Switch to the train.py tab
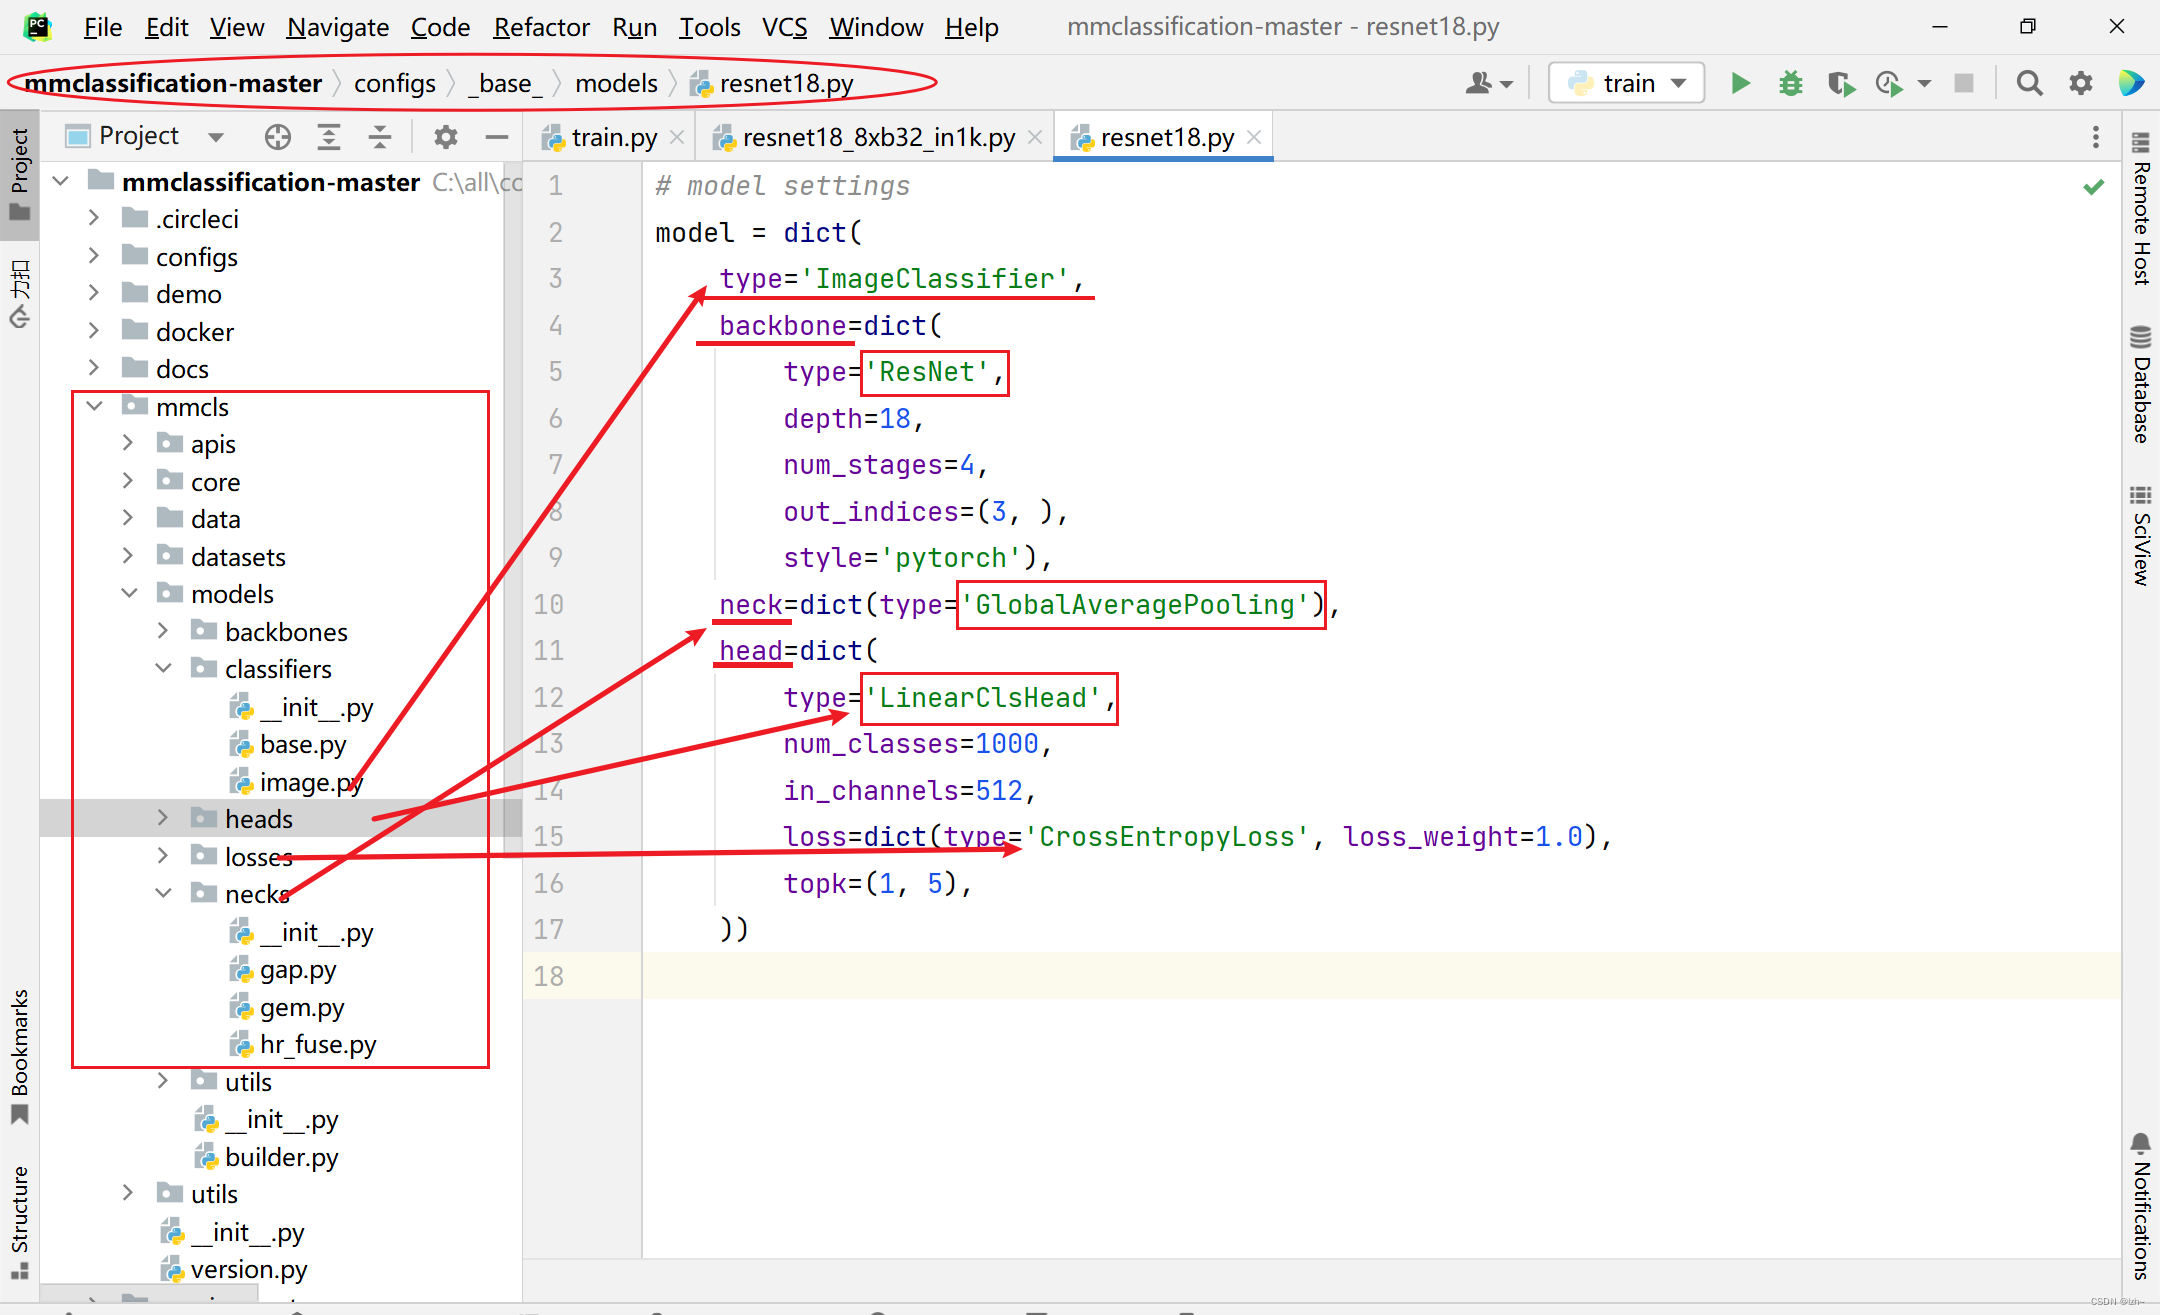This screenshot has height=1315, width=2160. [x=613, y=137]
